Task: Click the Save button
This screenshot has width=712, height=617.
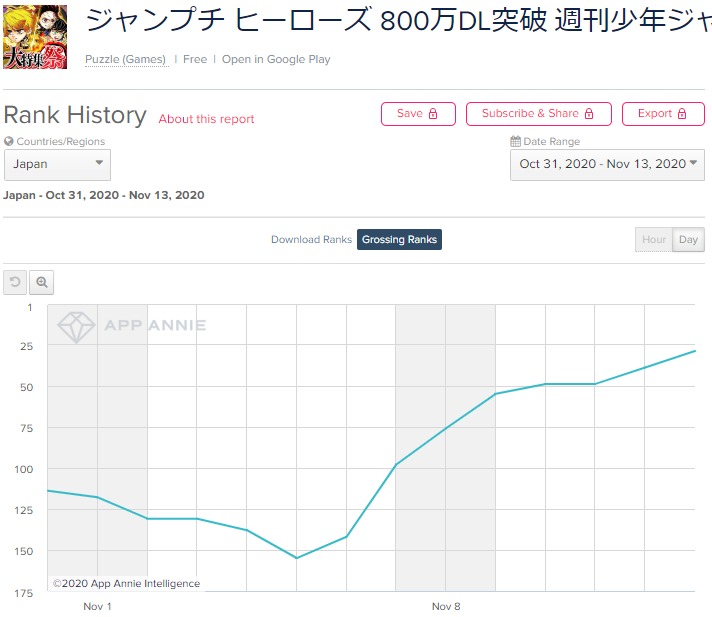Action: 418,114
